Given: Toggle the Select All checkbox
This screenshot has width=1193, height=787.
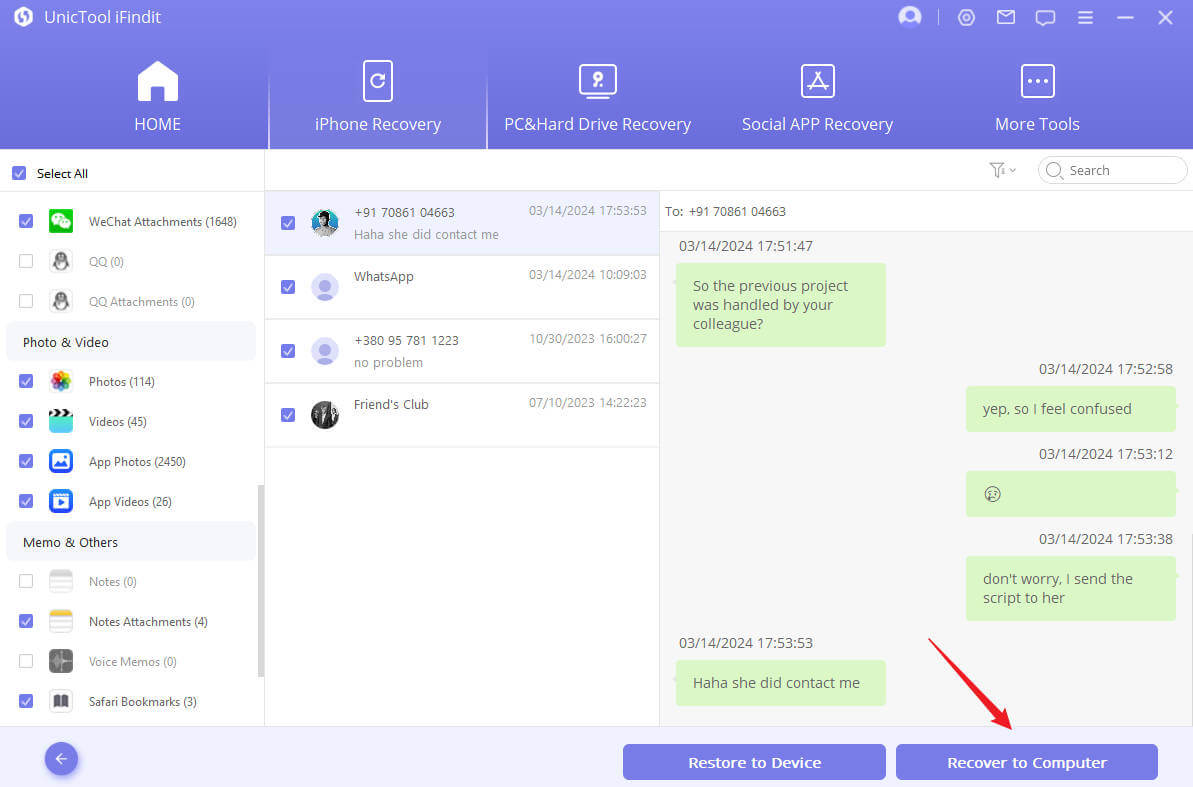Looking at the screenshot, I should [x=19, y=173].
